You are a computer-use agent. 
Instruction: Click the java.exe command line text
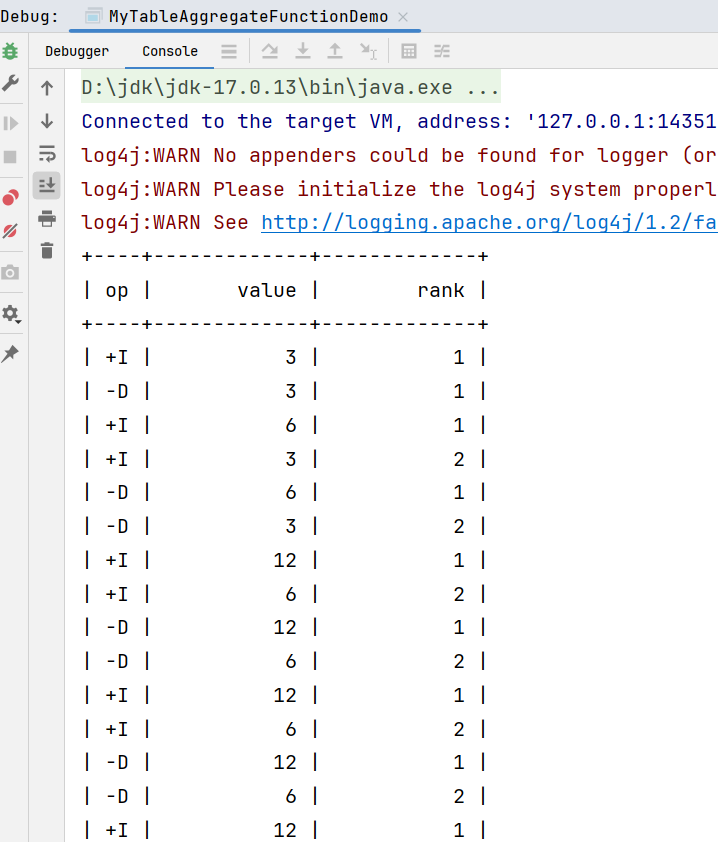291,87
